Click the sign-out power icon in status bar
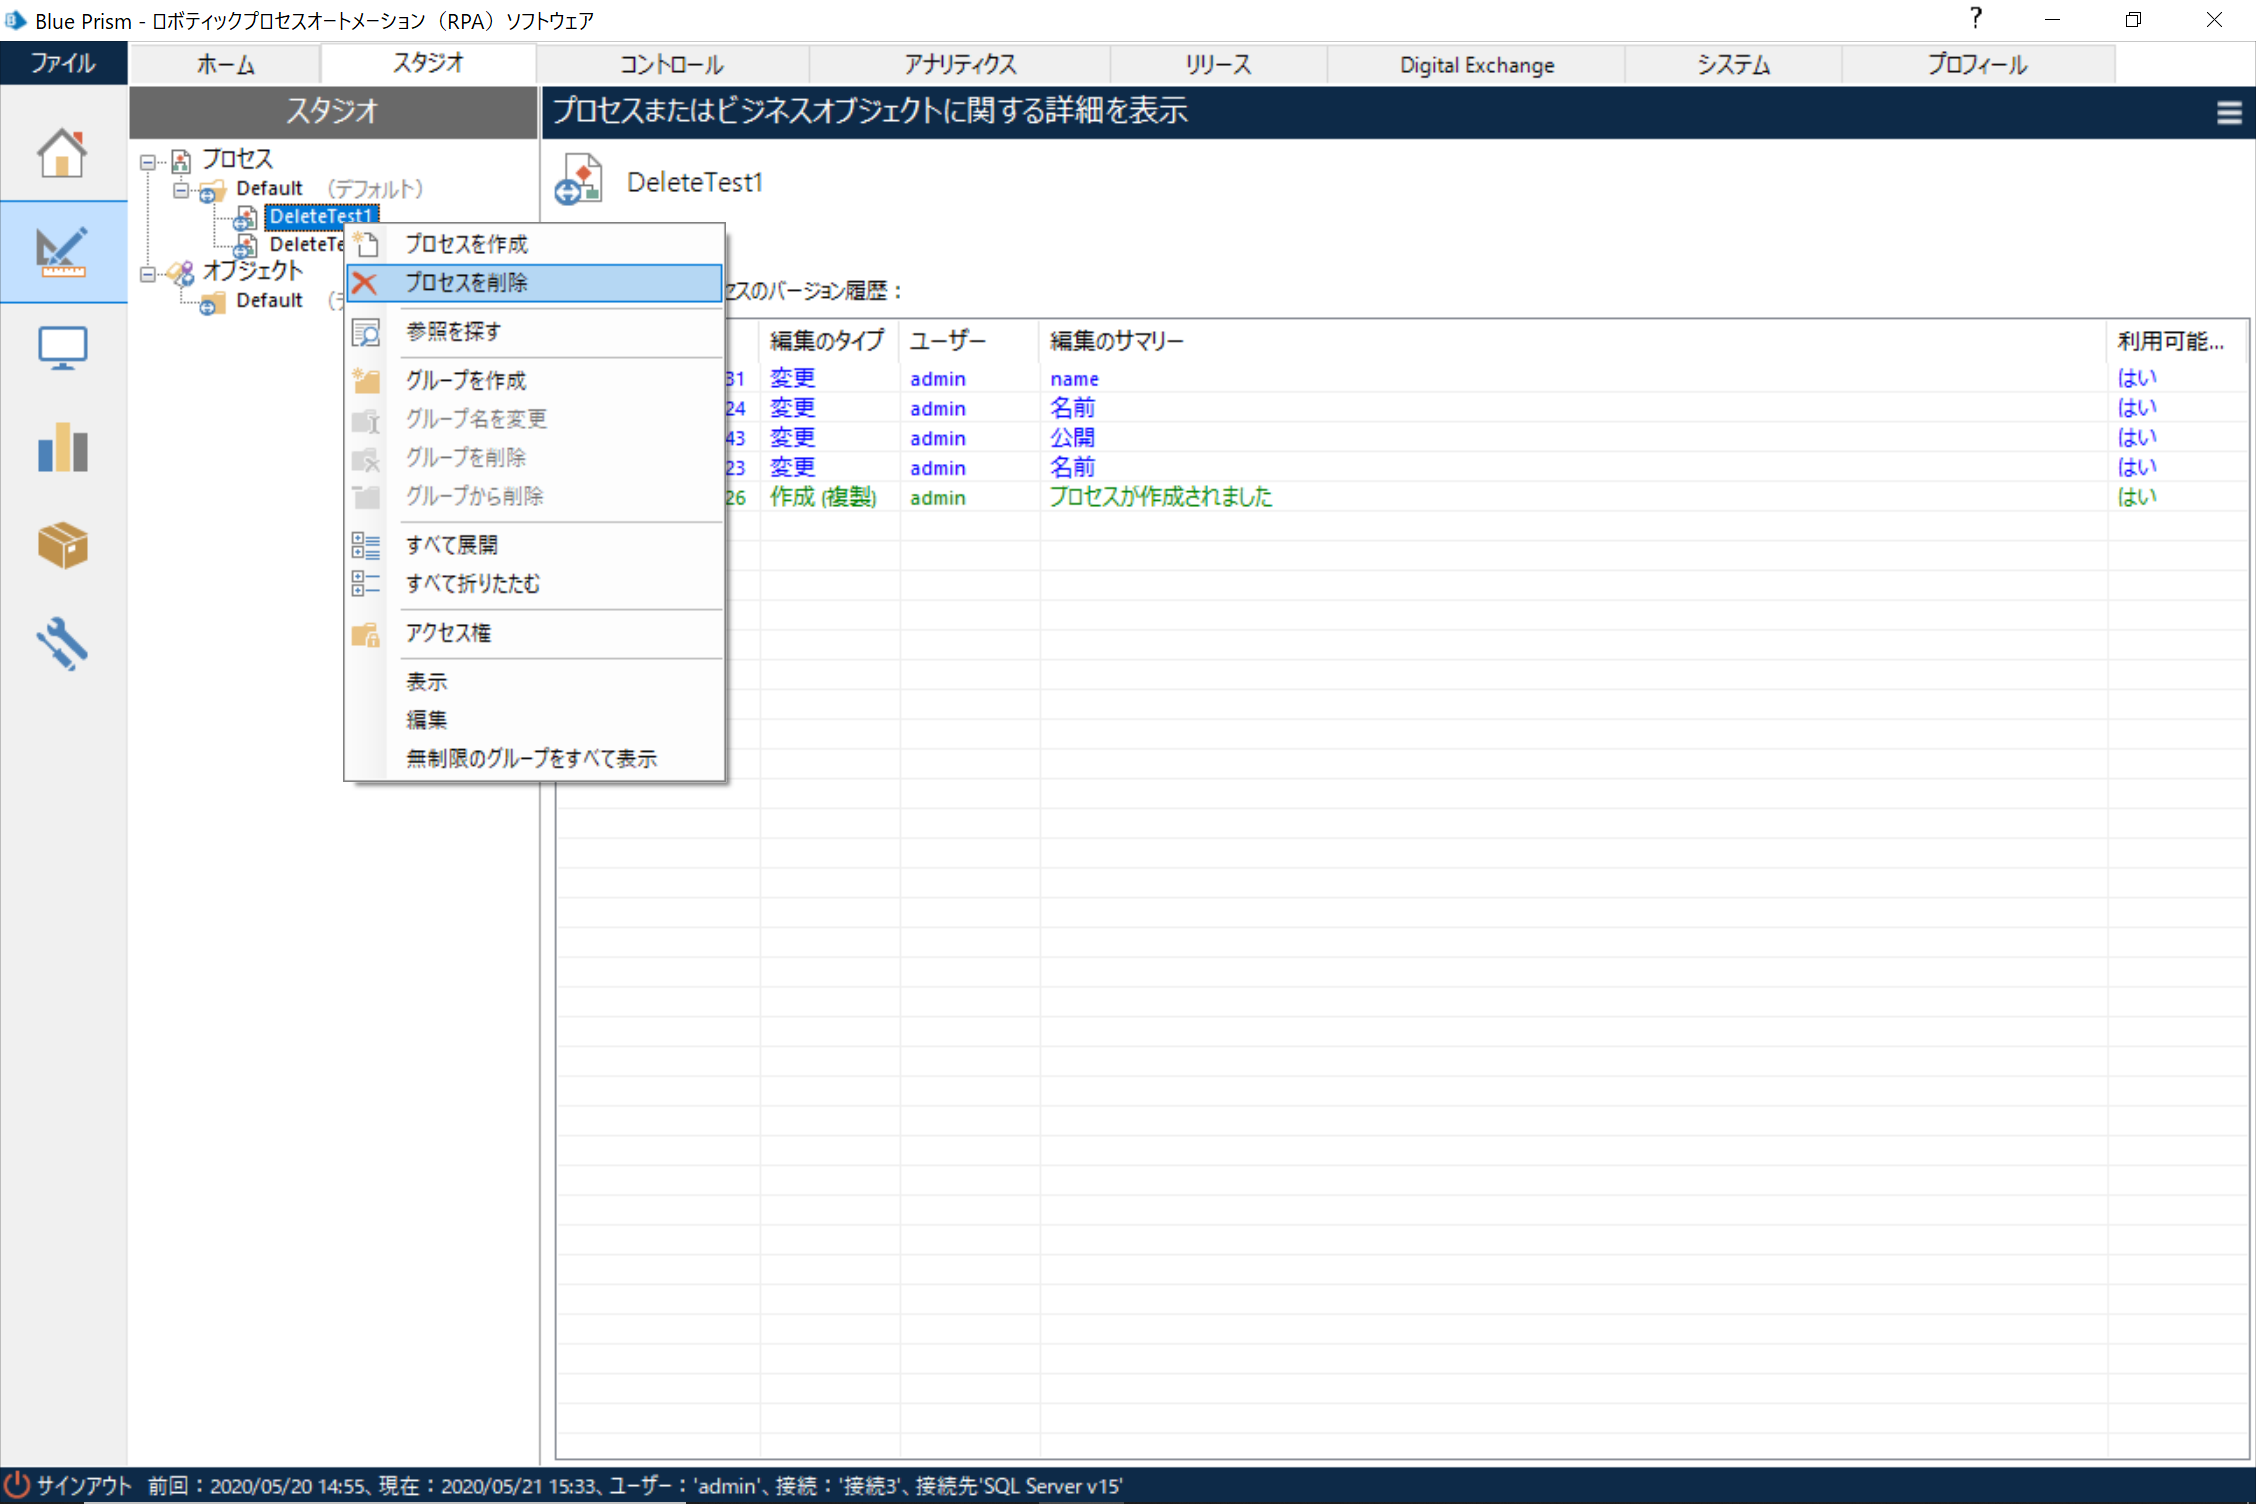Image resolution: width=2256 pixels, height=1504 pixels. click(x=18, y=1486)
